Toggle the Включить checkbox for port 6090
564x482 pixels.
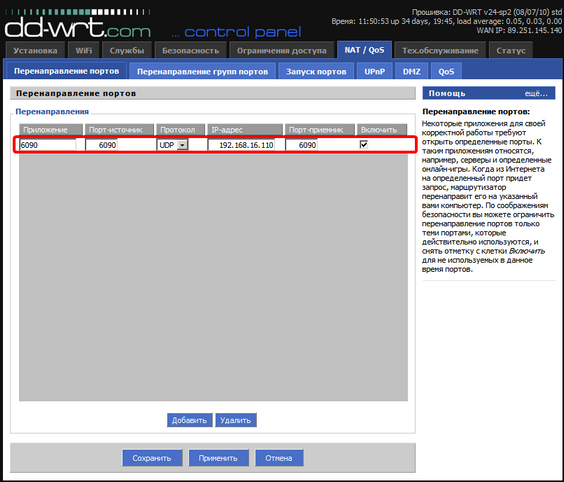(364, 145)
